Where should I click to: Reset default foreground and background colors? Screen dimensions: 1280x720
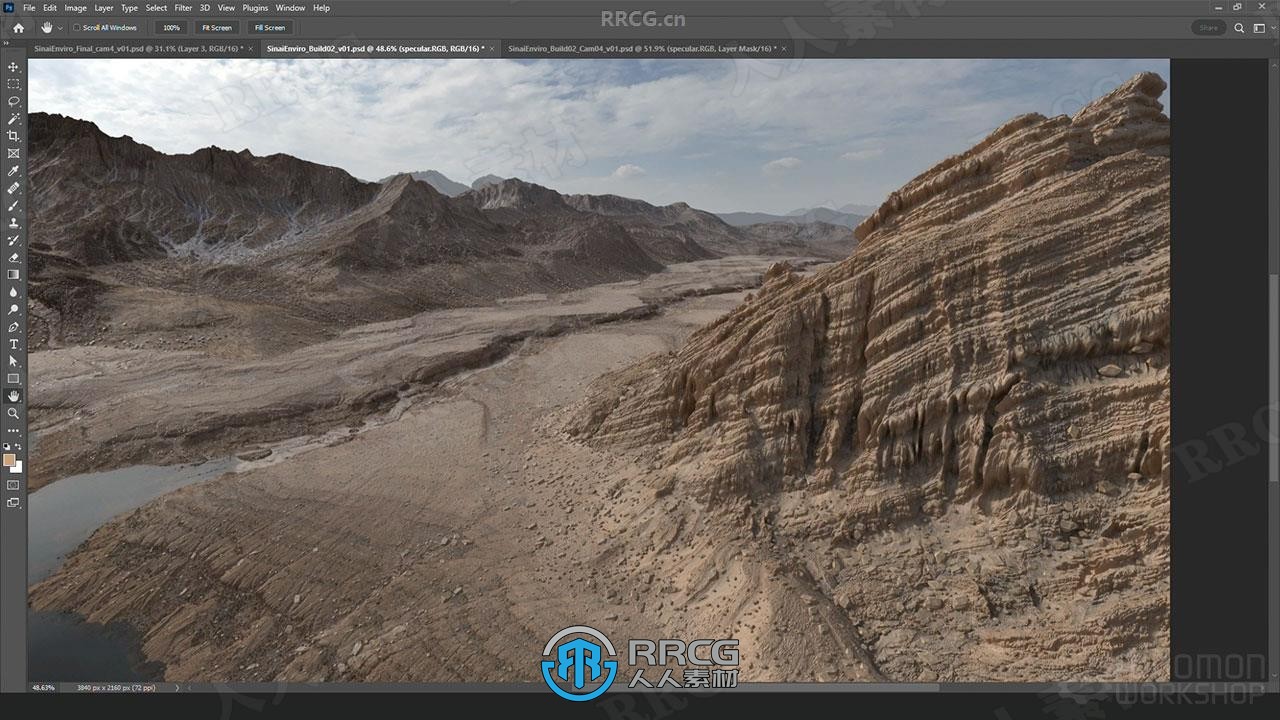(x=7, y=447)
